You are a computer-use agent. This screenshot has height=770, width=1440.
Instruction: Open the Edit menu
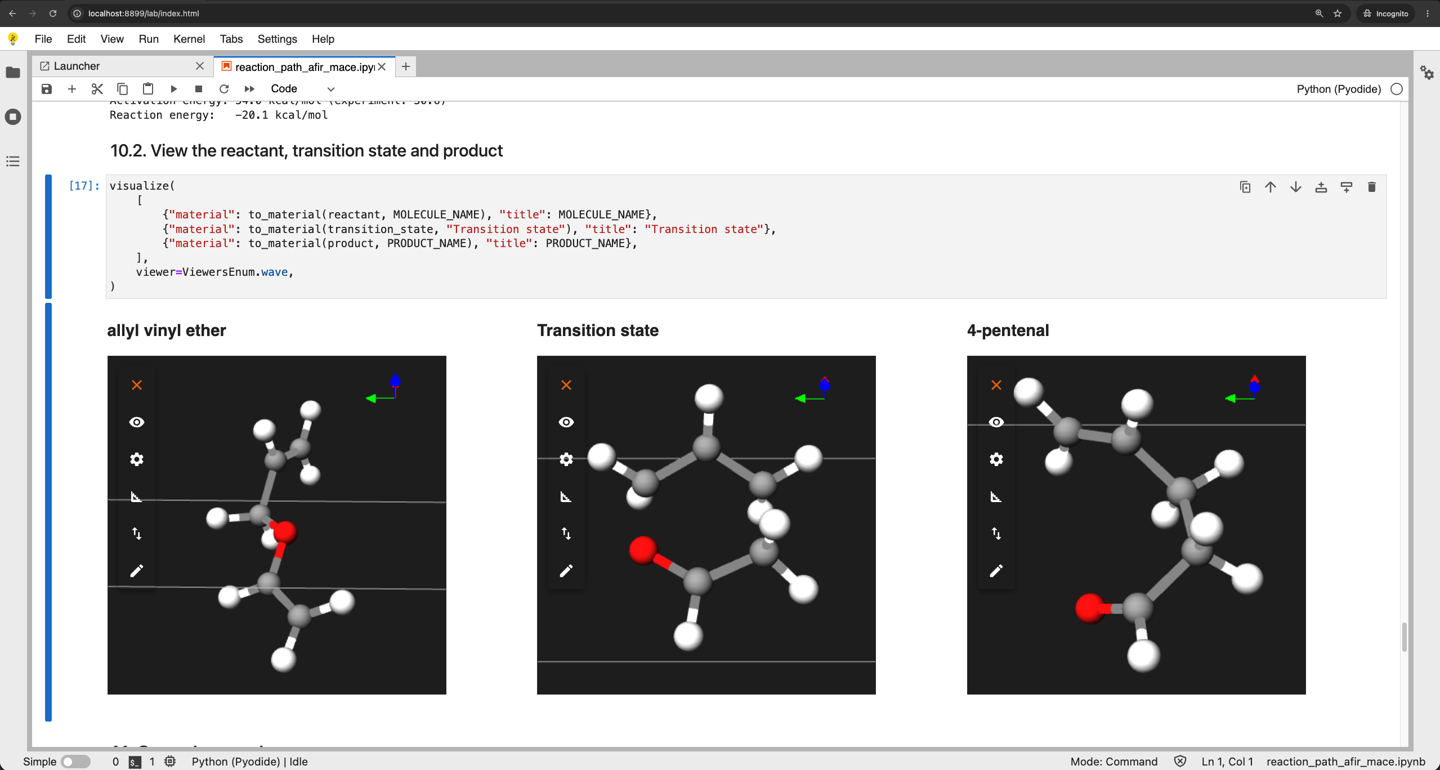pos(76,39)
